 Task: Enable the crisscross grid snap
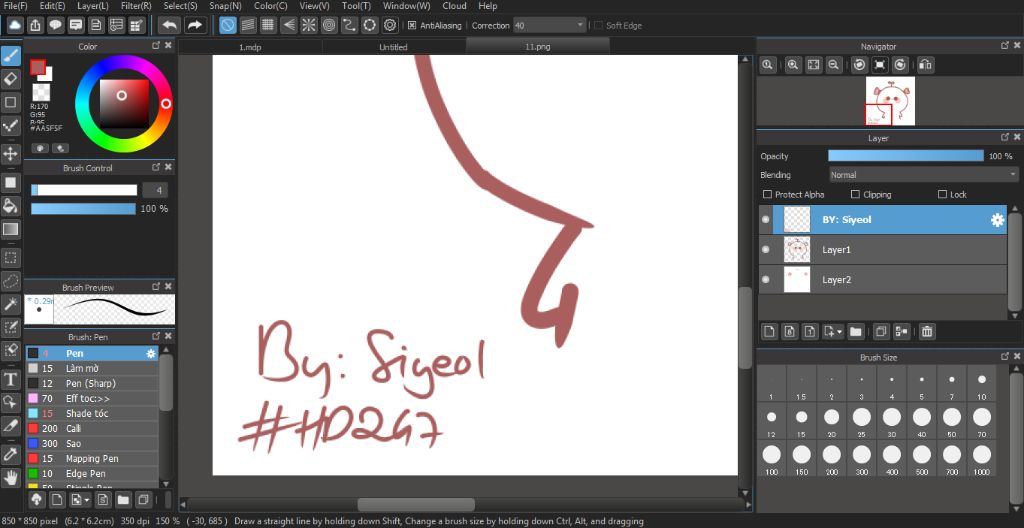pyautogui.click(x=268, y=25)
